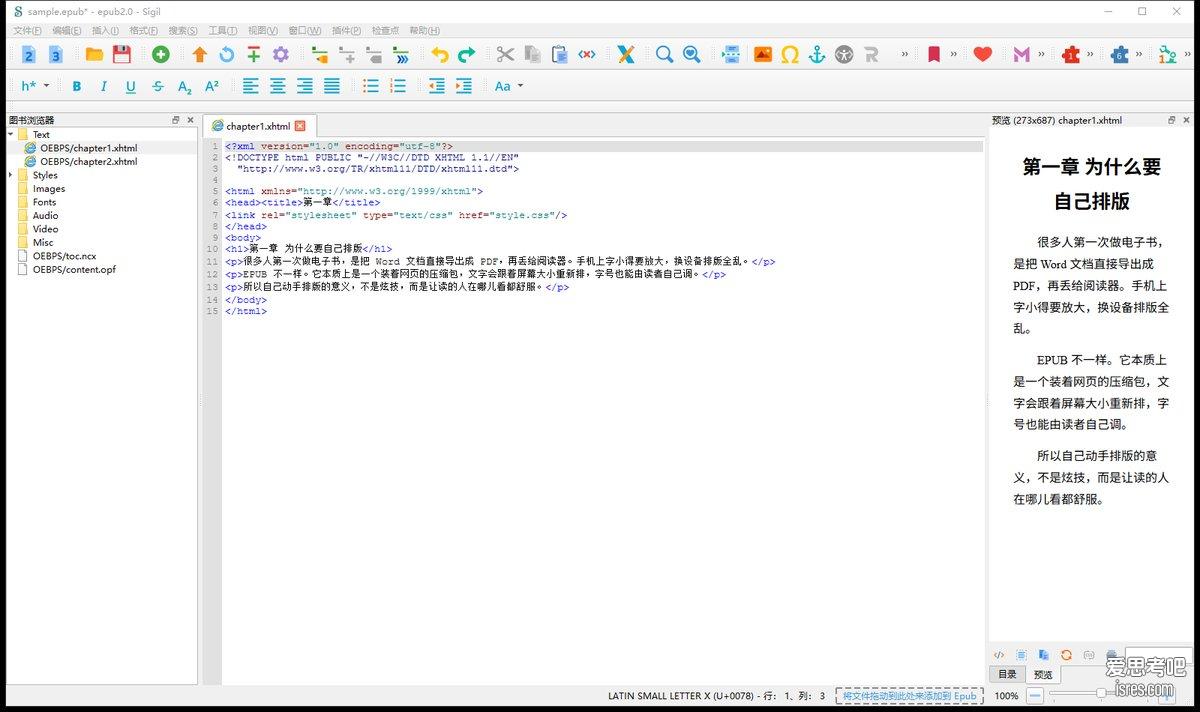Click the zoom out minus button
The width and height of the screenshot is (1200, 712).
1035,696
